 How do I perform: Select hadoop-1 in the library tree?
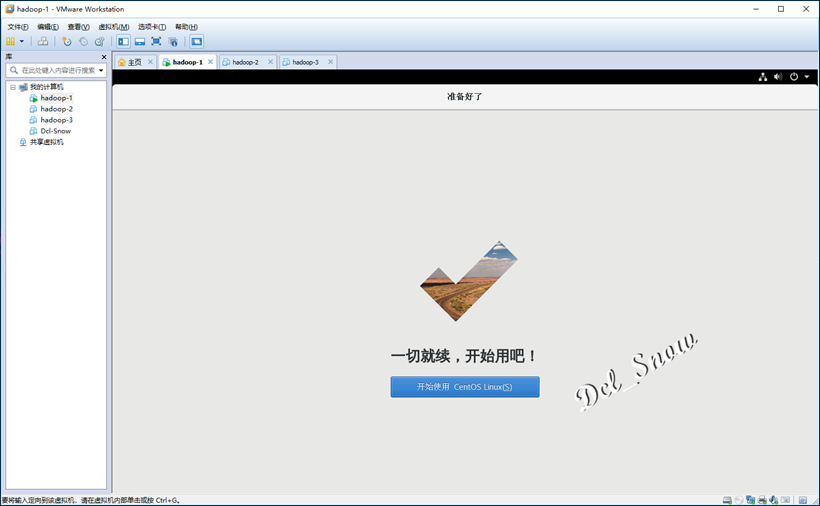tap(56, 98)
